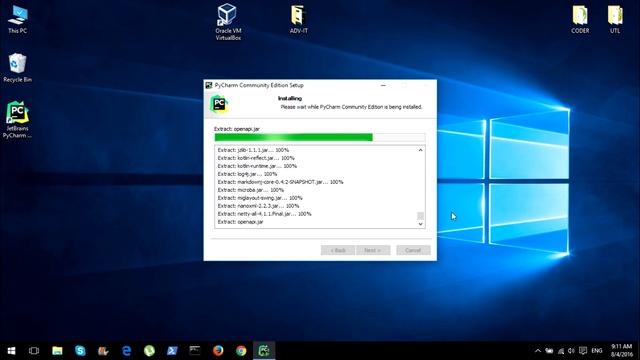Launch File Explorer from taskbar
This screenshot has height=360, width=640.
57,351
